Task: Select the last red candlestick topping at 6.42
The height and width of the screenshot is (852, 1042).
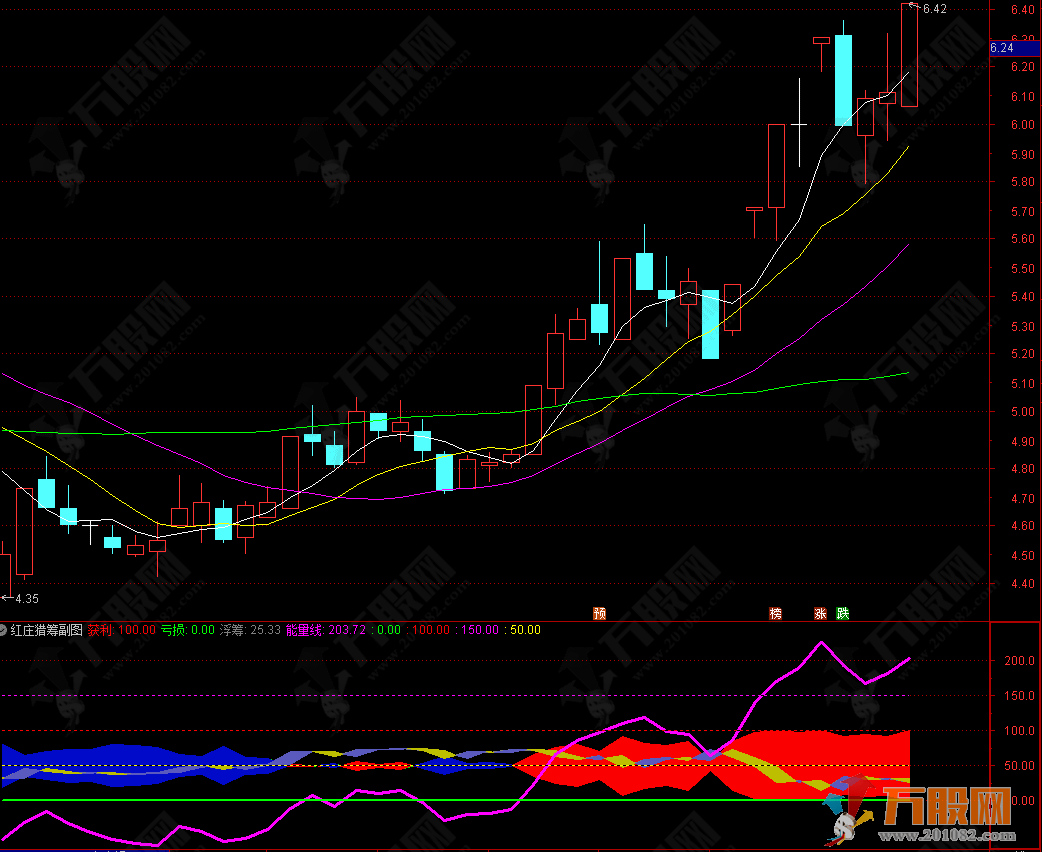Action: tap(909, 55)
